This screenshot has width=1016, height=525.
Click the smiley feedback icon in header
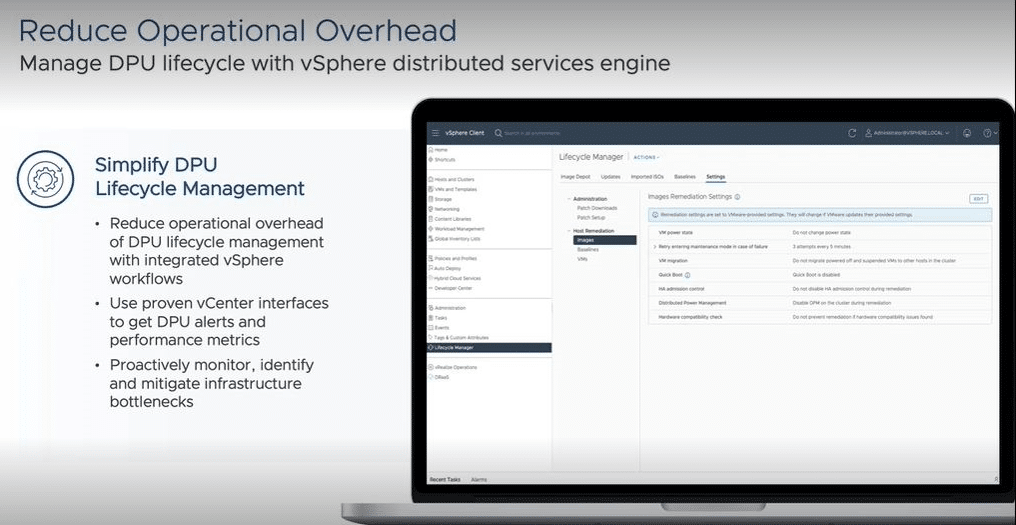(967, 133)
